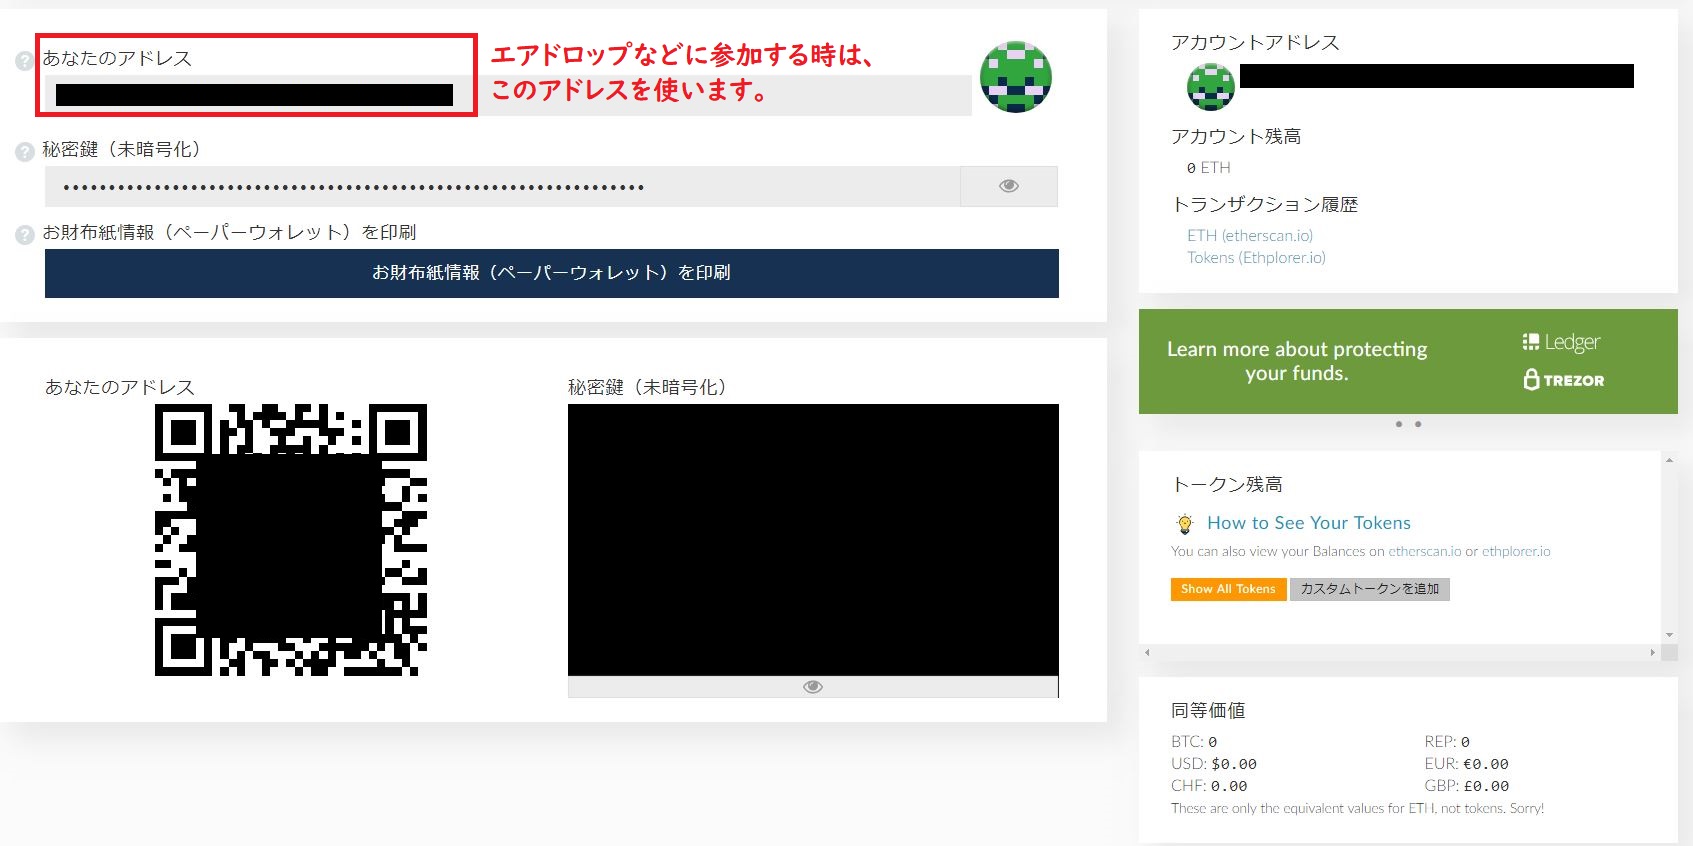This screenshot has width=1693, height=846.
Task: Click カスタムトークンを追加 button
Action: click(1370, 589)
